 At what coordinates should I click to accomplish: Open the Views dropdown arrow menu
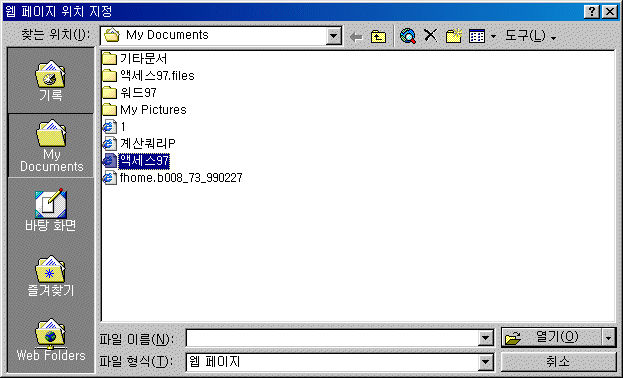(493, 37)
